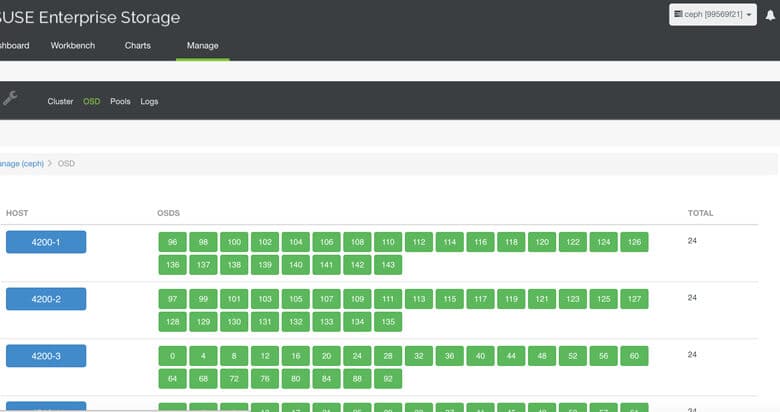Open OSD 122 tile
The image size is (780, 412).
(573, 242)
